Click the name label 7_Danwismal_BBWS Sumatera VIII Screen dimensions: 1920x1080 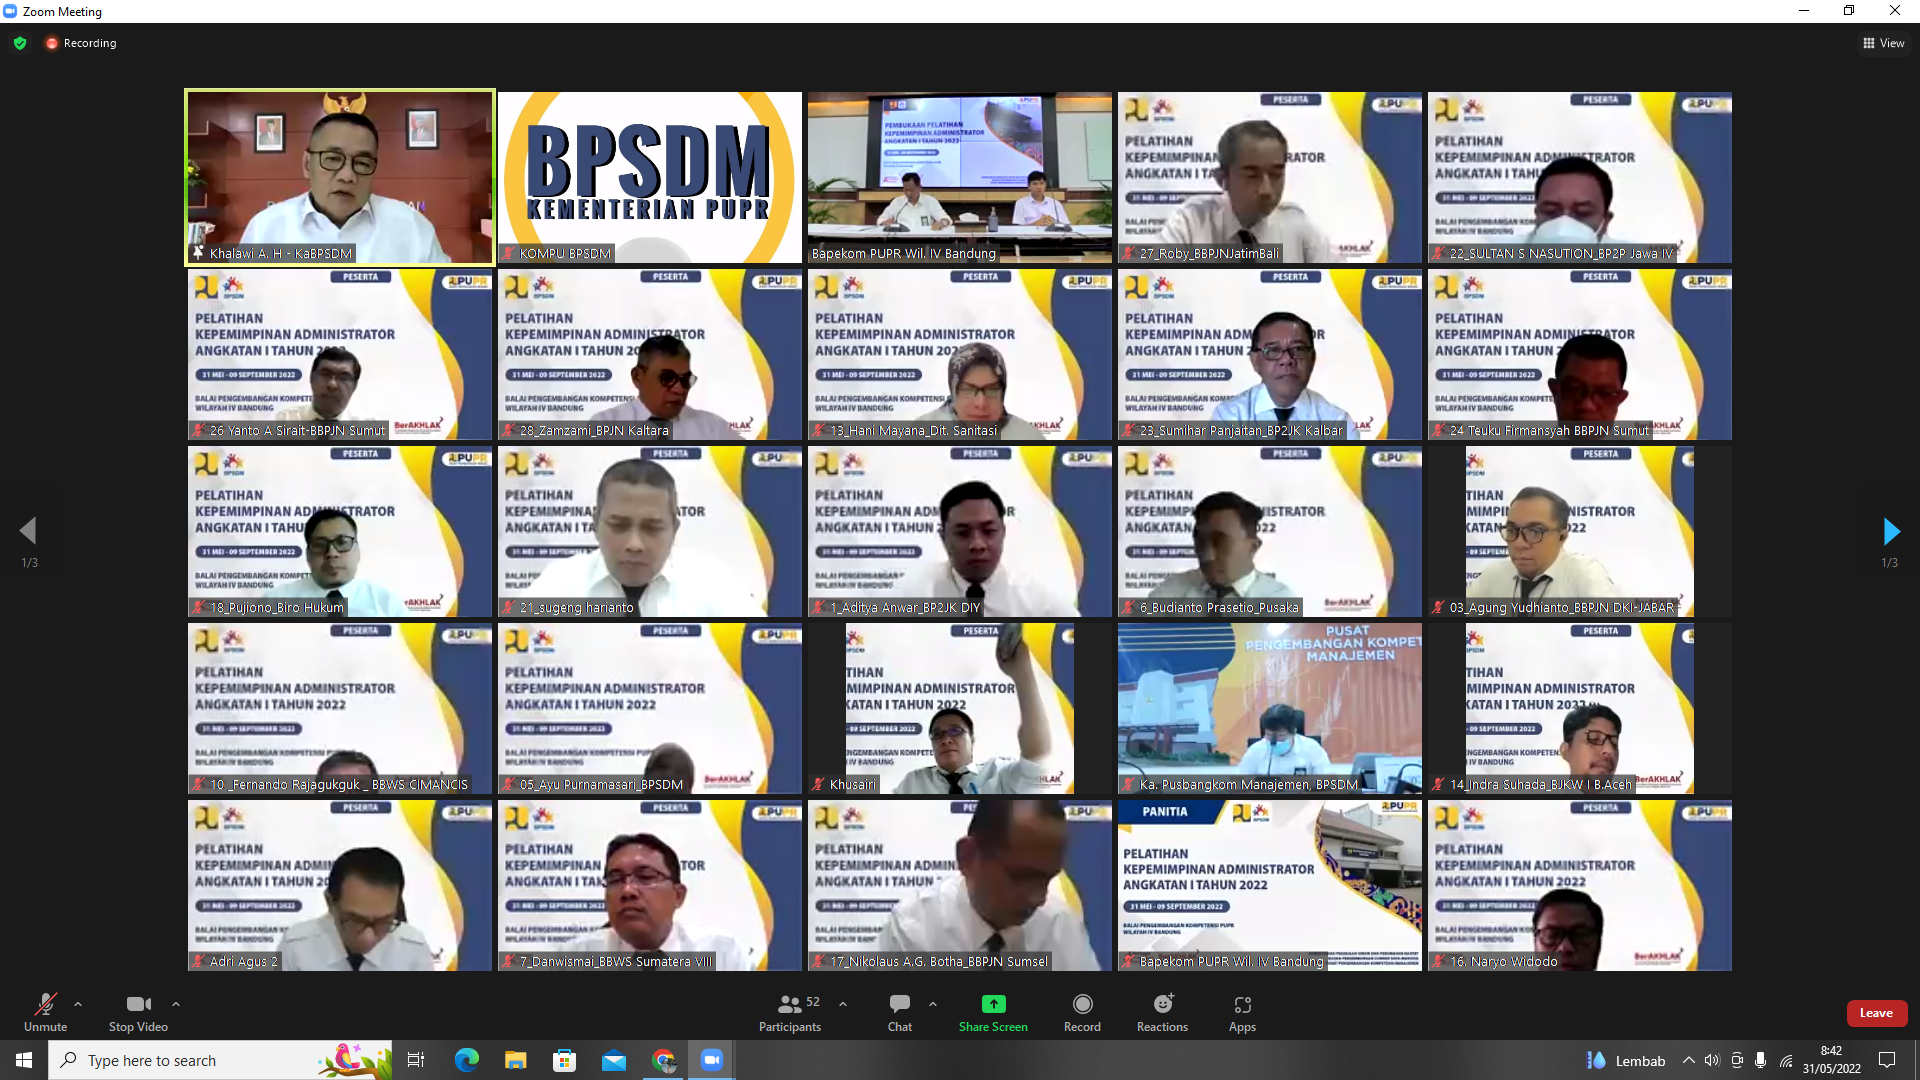[x=615, y=962]
